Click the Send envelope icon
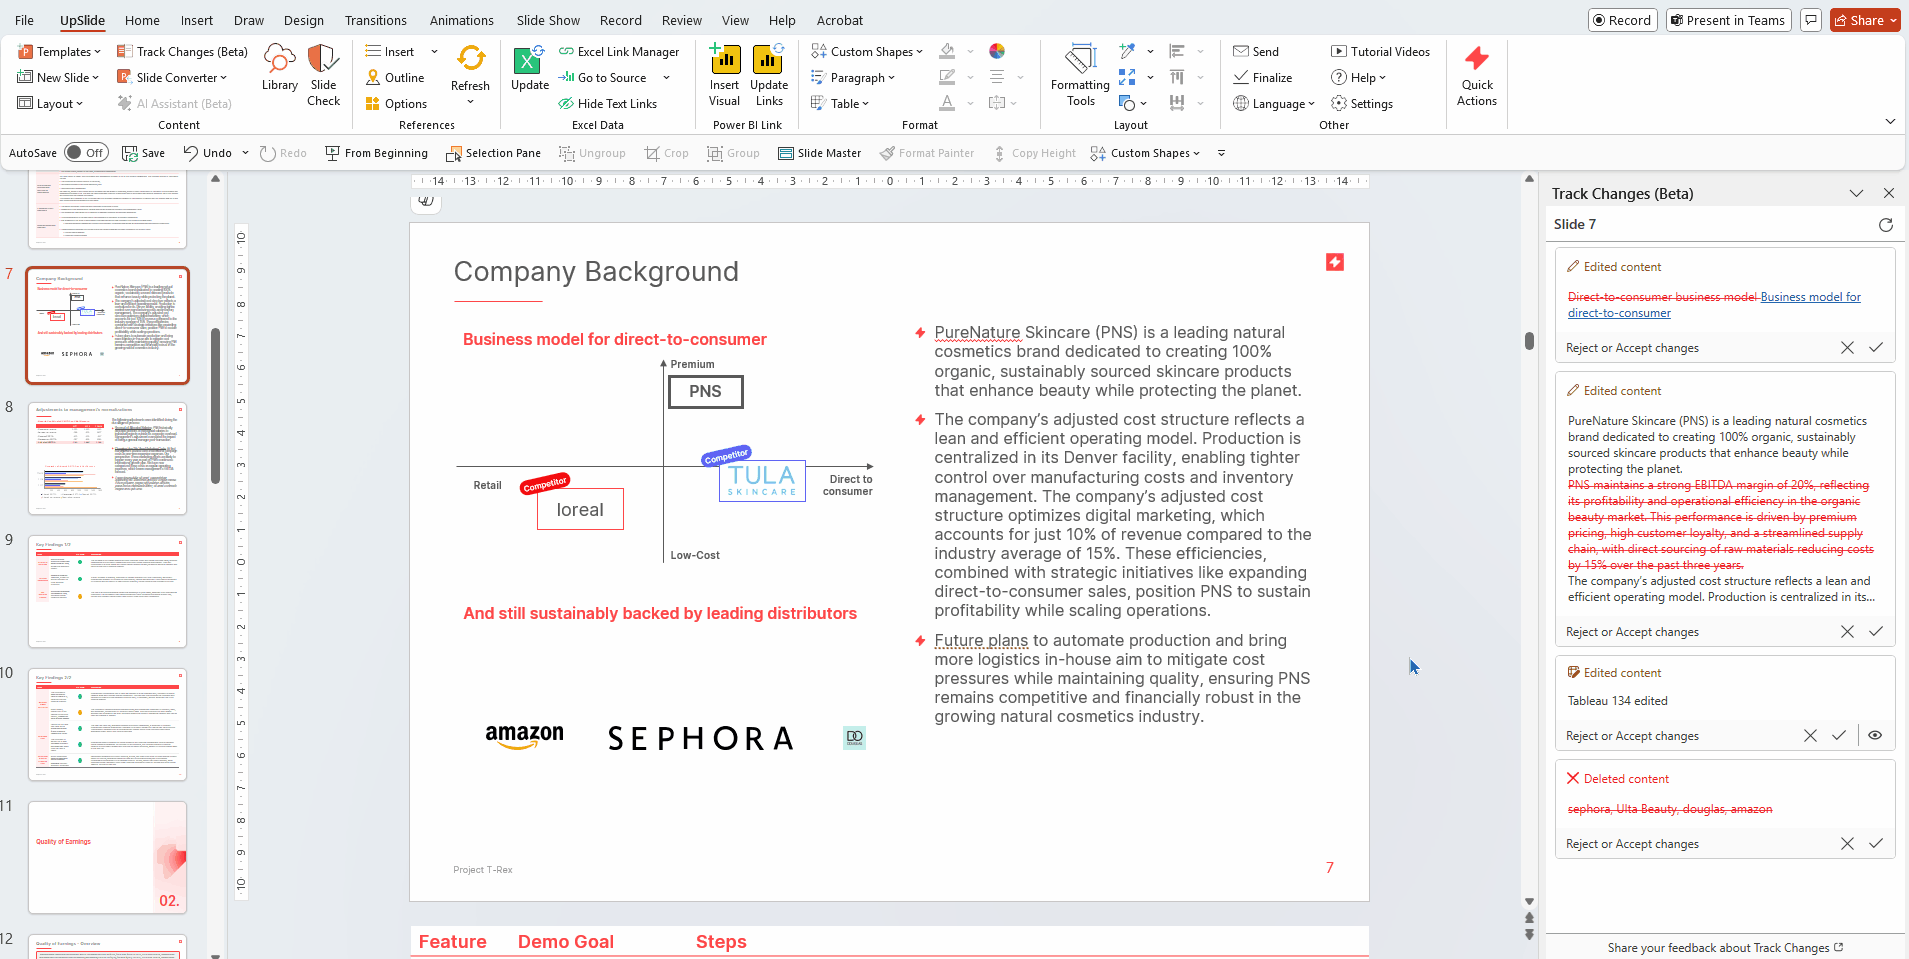The image size is (1909, 959). coord(1256,52)
